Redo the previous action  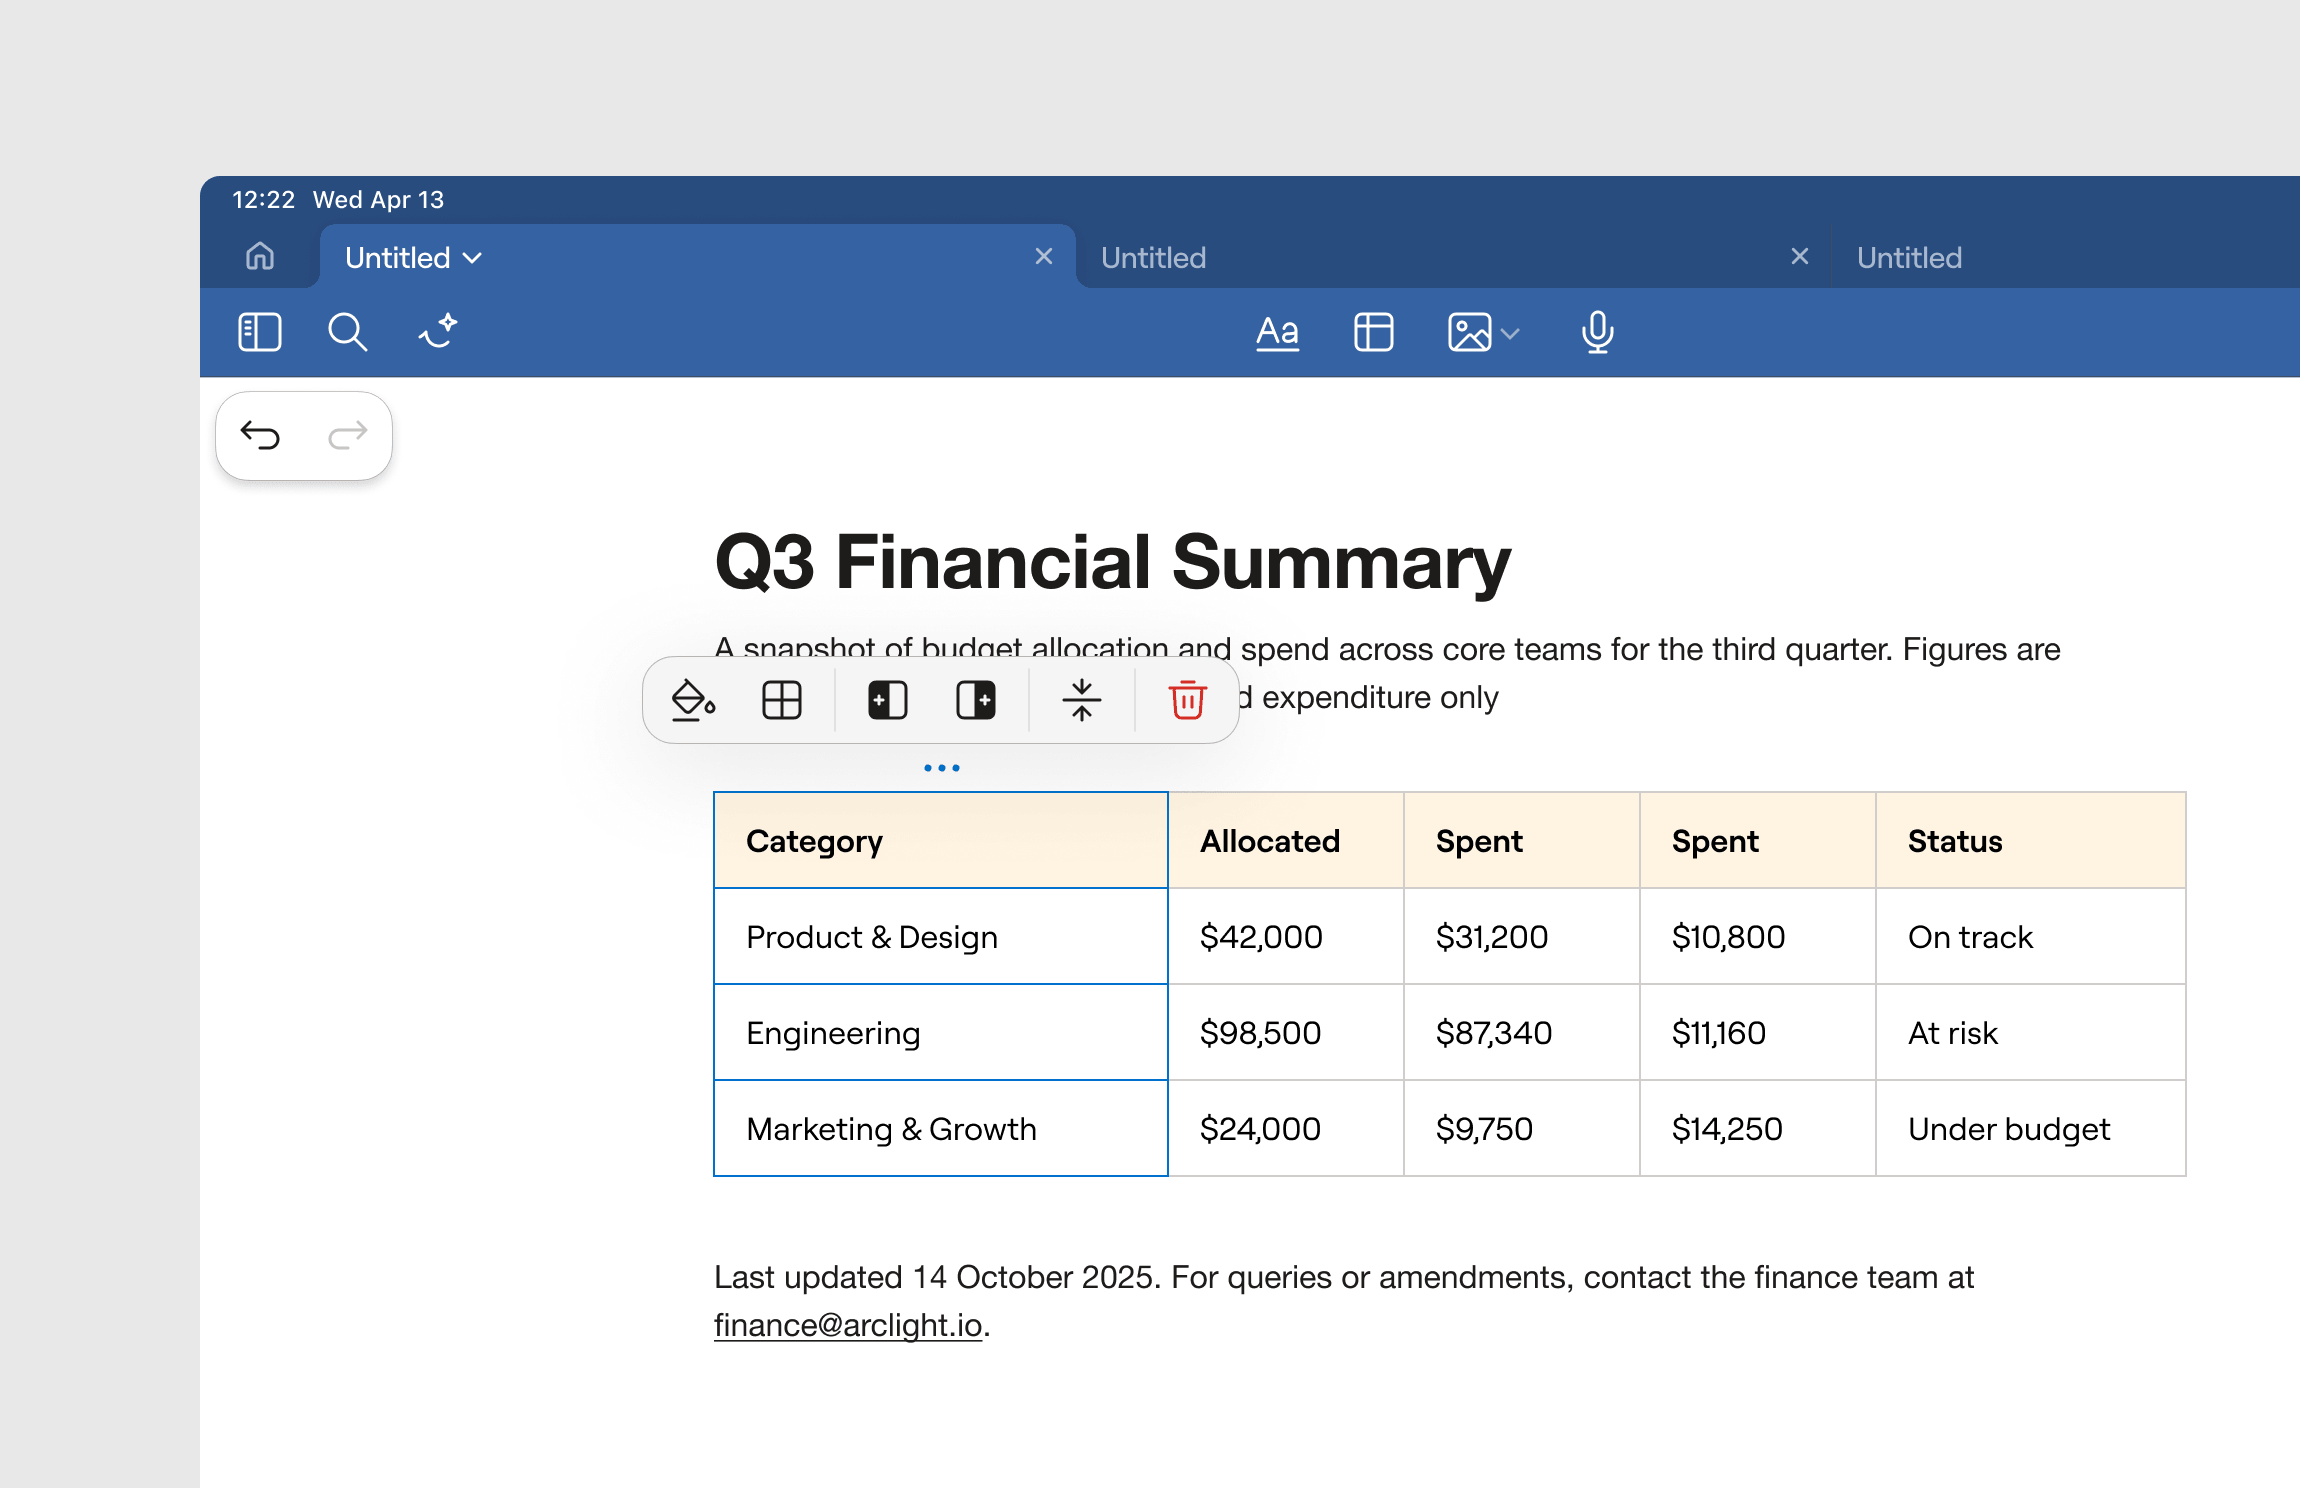click(347, 435)
